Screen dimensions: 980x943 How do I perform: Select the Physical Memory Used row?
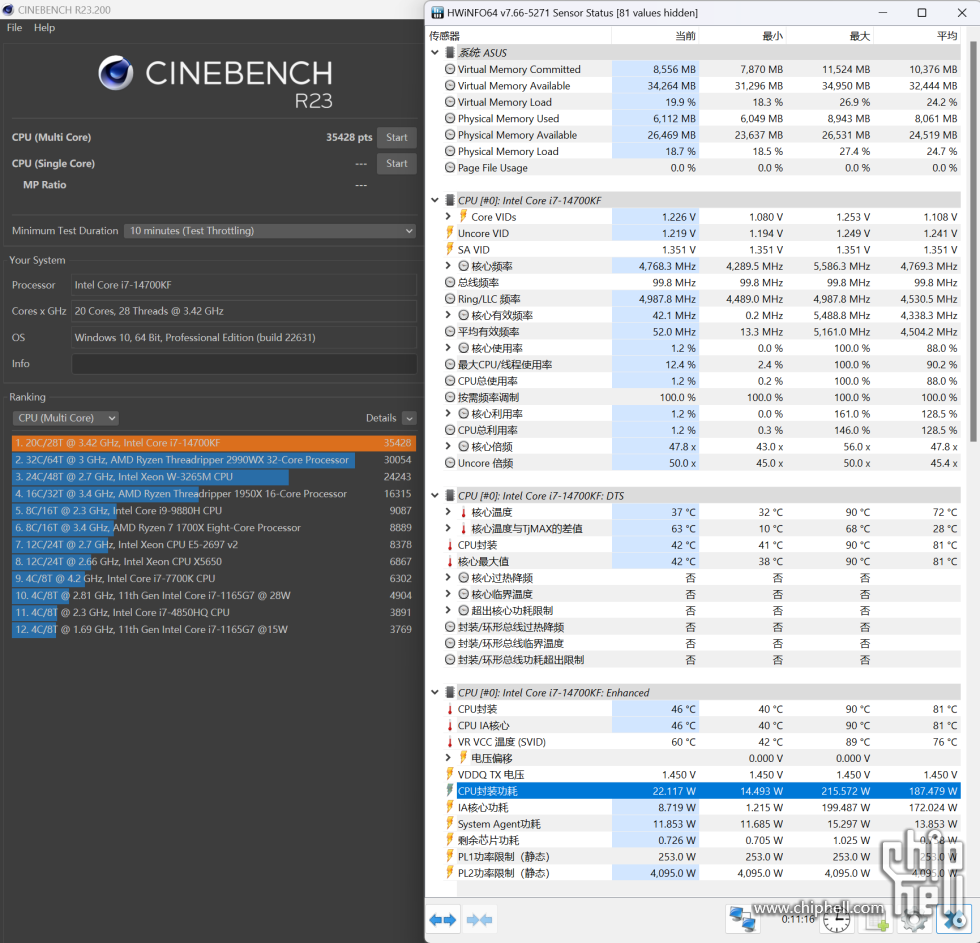(x=702, y=118)
